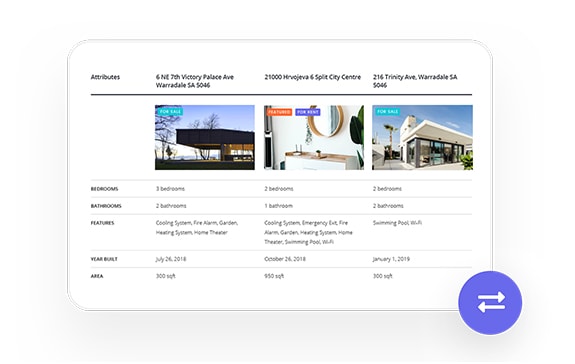Click the BATHROOMS row label

106,206
